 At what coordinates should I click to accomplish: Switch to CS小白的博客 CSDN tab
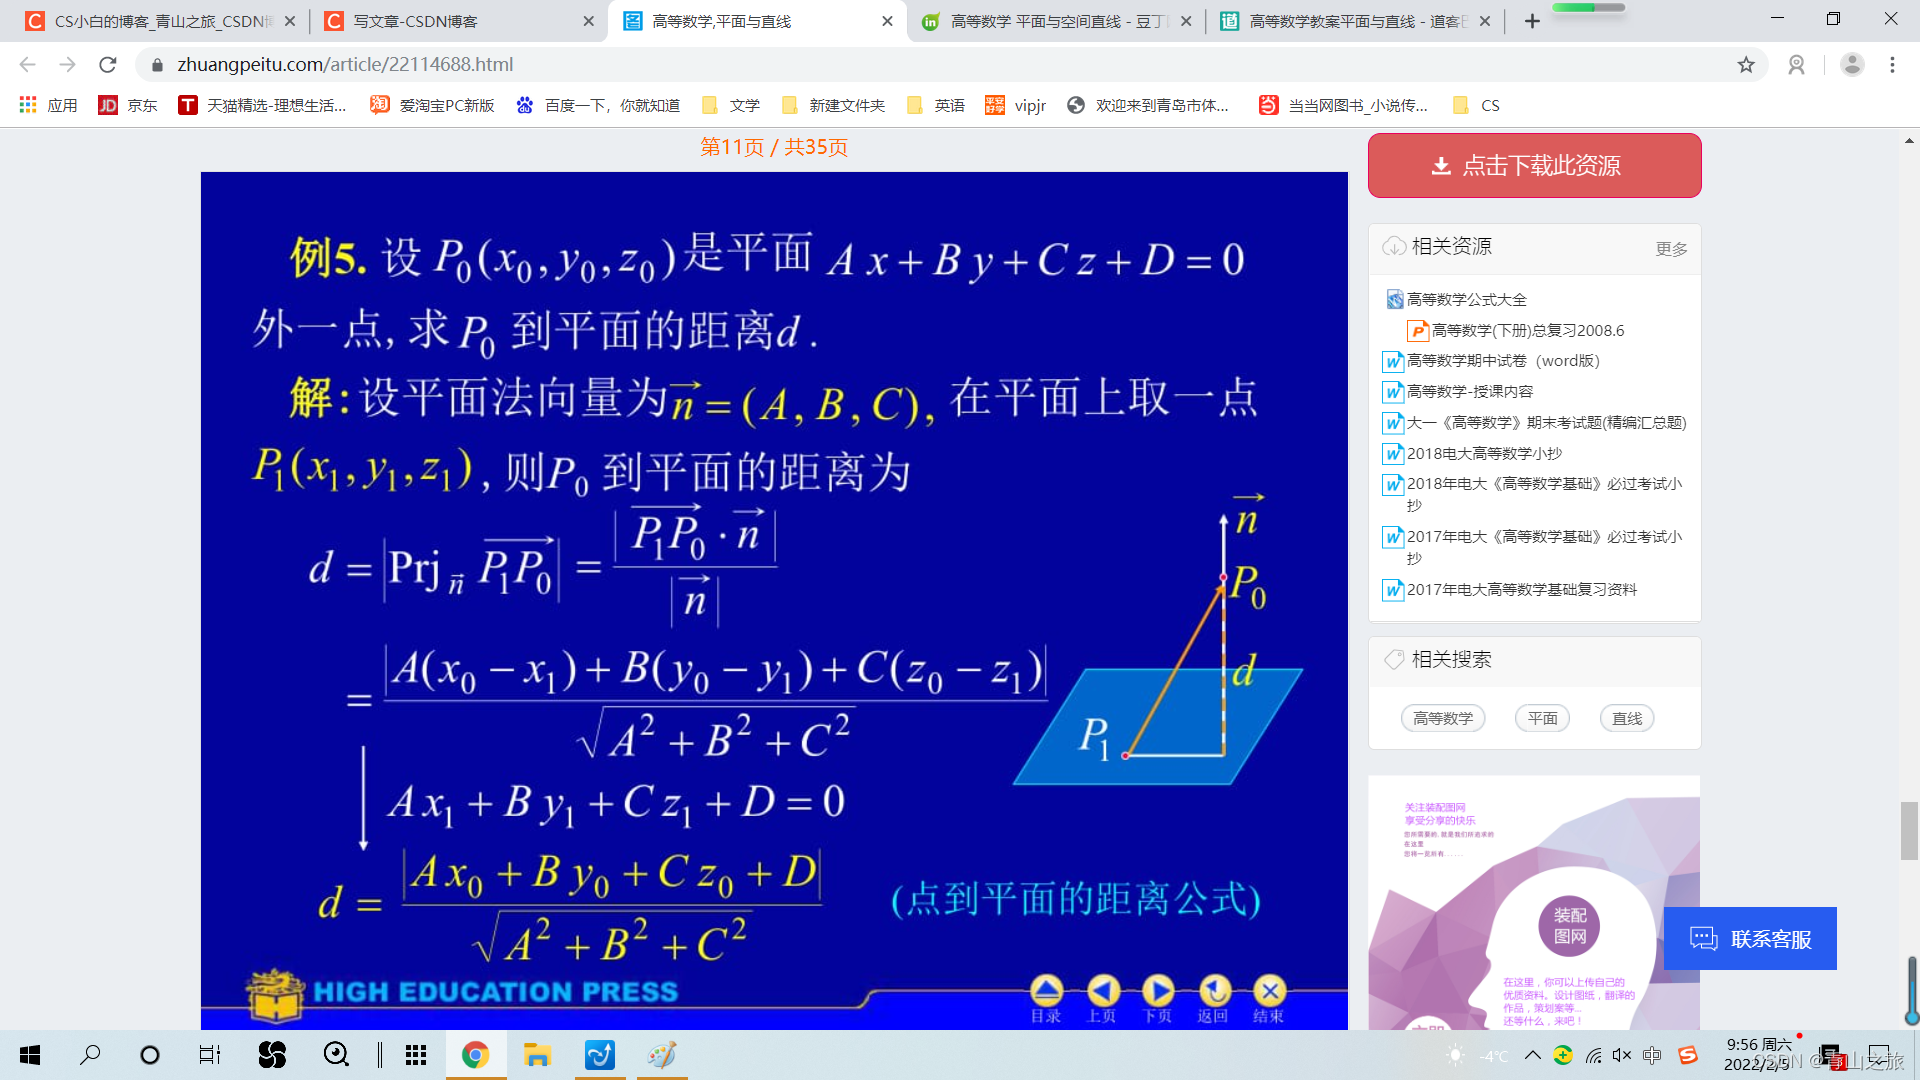pyautogui.click(x=160, y=21)
